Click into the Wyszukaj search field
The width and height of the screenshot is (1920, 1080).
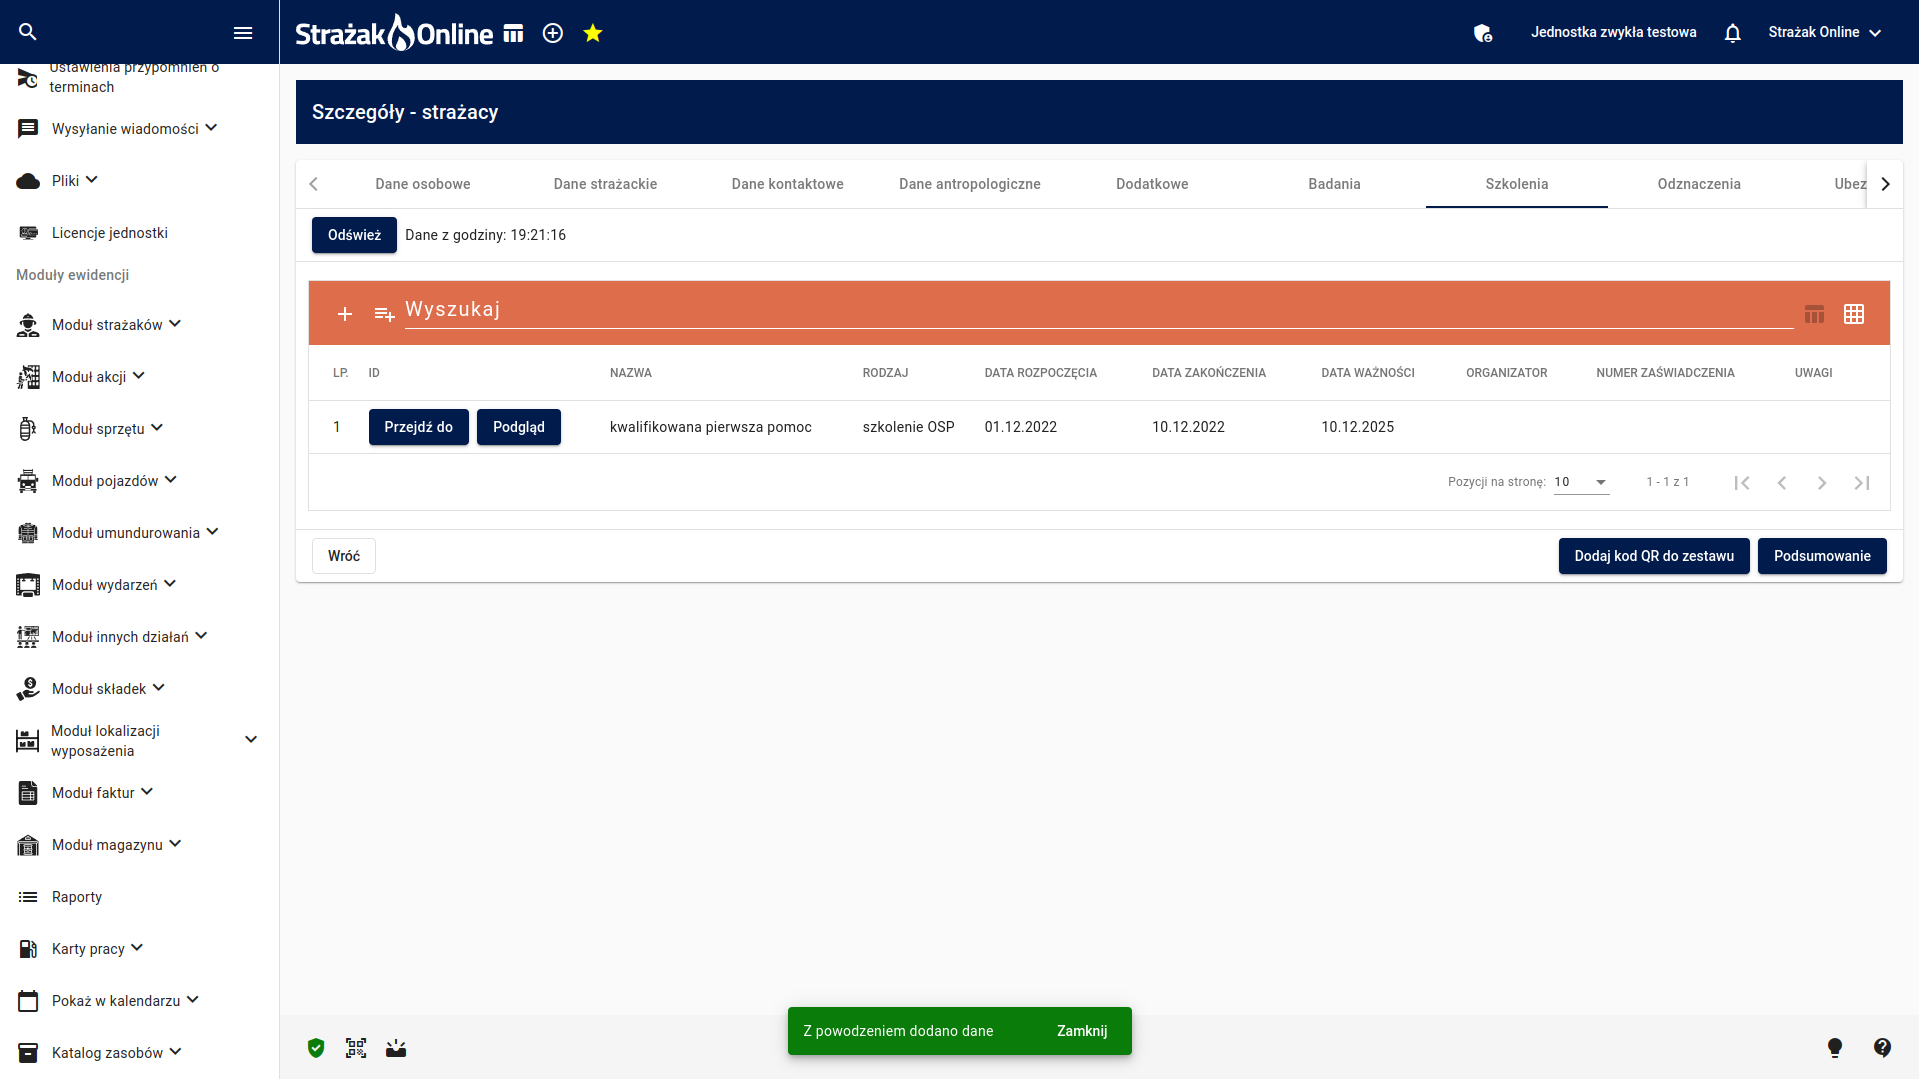[x=1098, y=310]
